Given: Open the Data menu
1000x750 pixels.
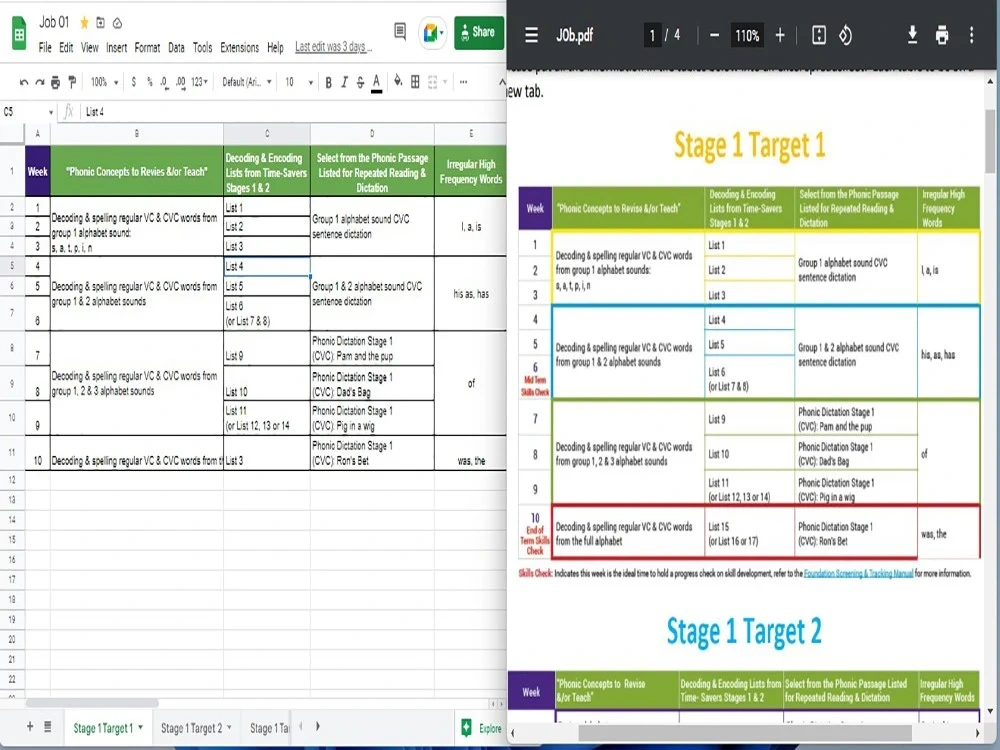Looking at the screenshot, I should pyautogui.click(x=176, y=47).
